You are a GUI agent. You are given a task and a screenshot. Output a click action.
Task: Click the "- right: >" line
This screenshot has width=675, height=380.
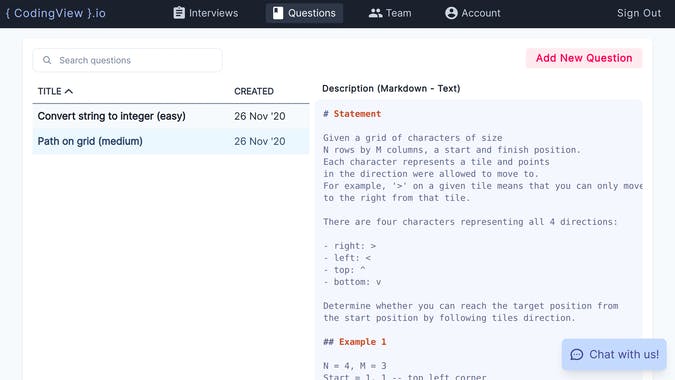pyautogui.click(x=350, y=246)
